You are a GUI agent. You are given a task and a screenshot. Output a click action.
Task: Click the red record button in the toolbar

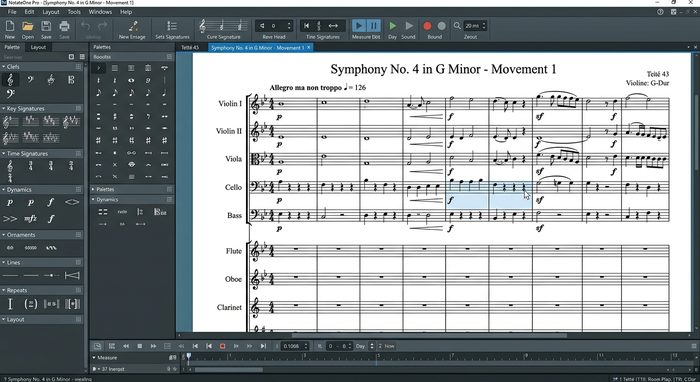tap(427, 26)
